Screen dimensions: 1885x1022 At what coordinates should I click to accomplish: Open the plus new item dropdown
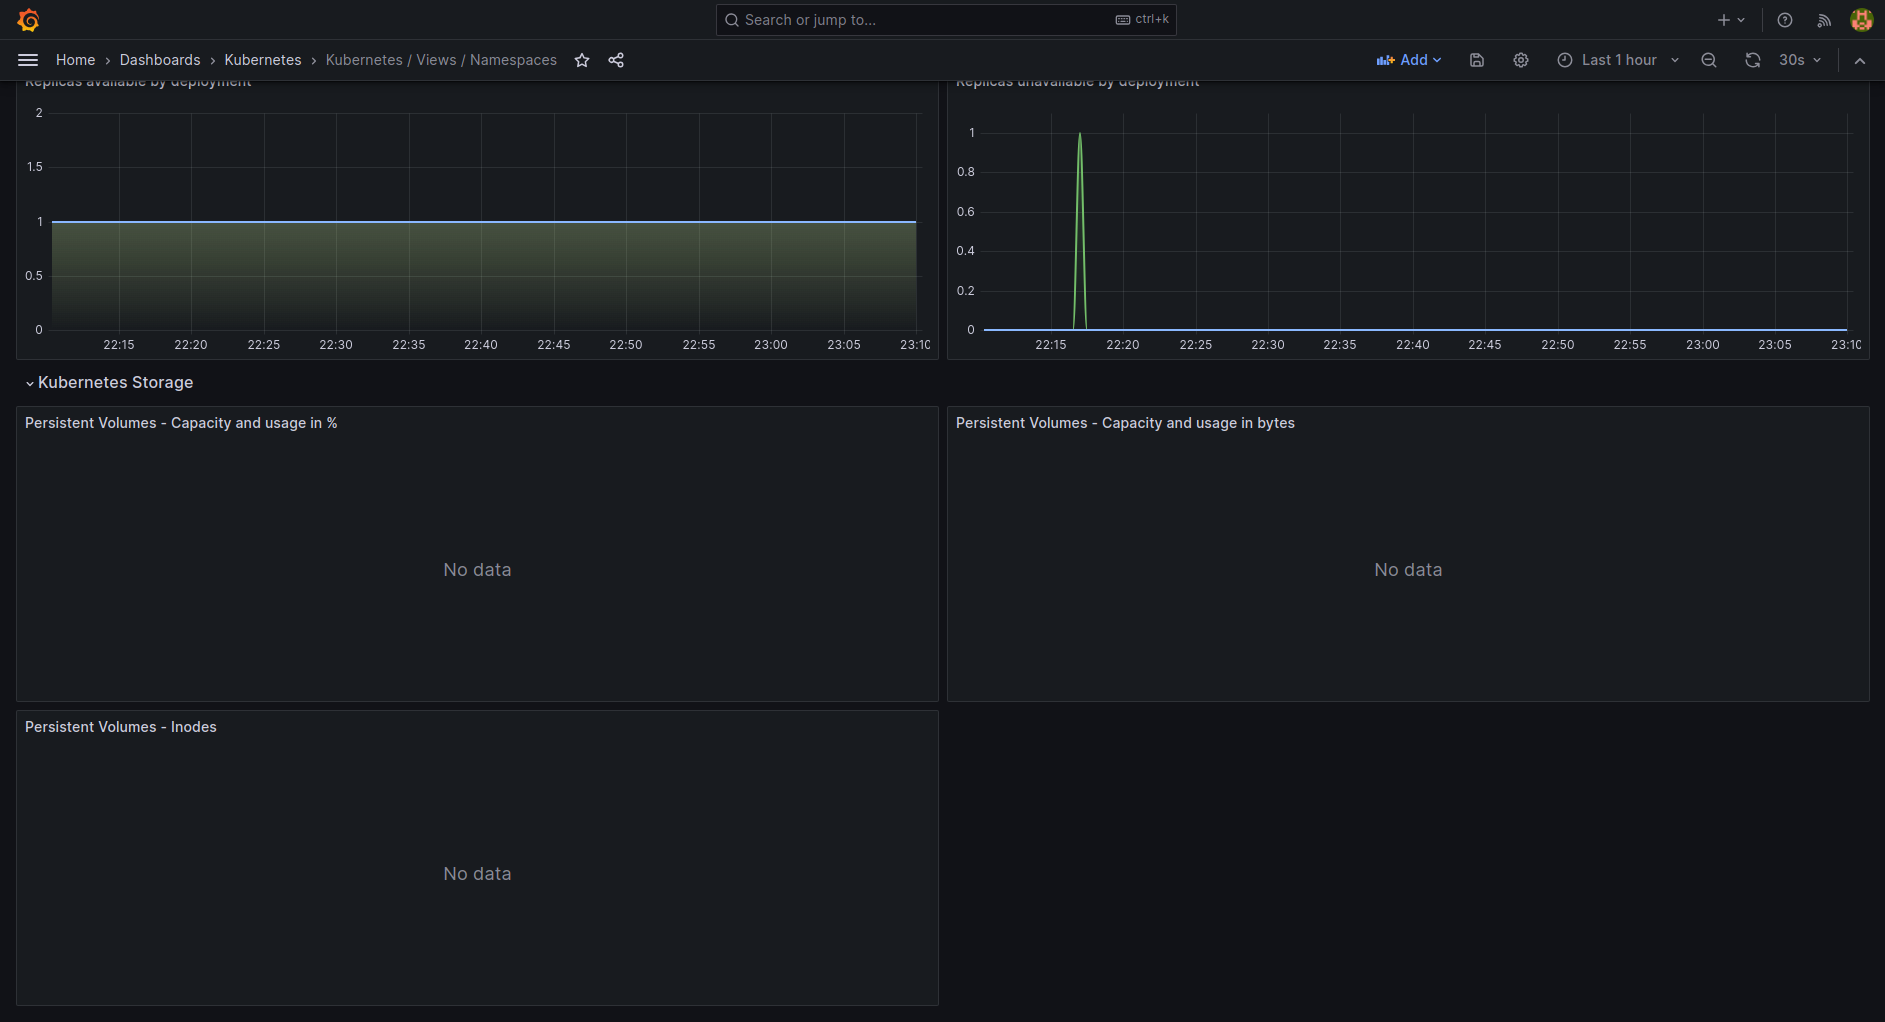(1731, 20)
